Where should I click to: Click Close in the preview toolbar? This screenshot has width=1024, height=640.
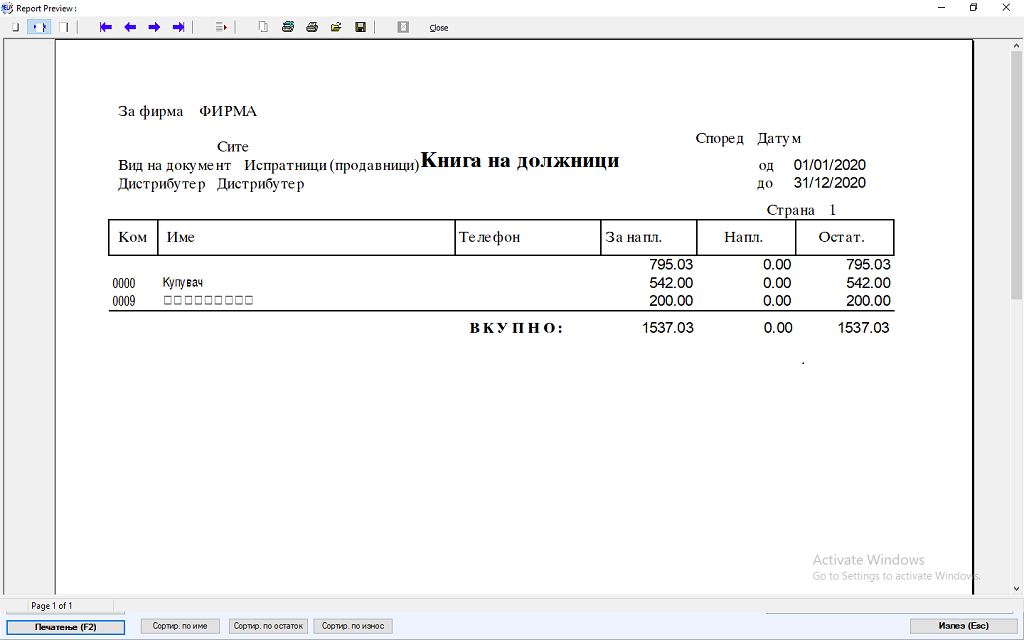tap(439, 28)
